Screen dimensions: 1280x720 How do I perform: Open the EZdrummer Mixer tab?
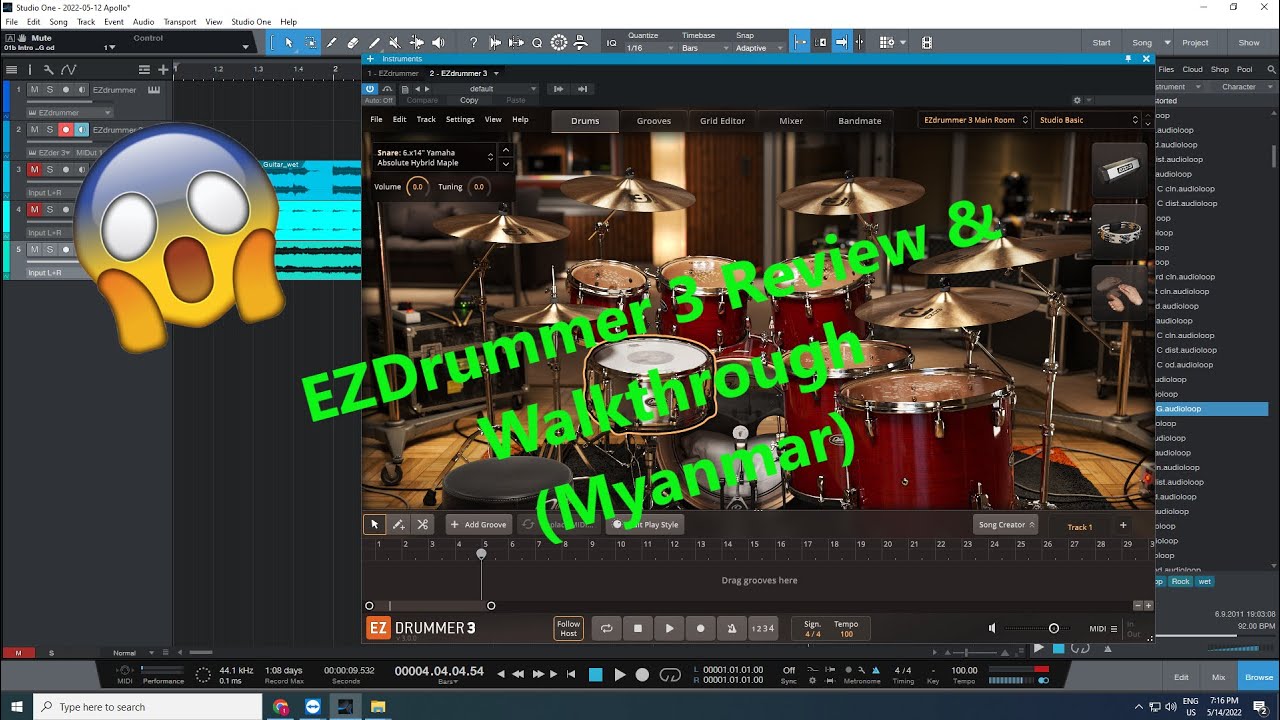[791, 121]
